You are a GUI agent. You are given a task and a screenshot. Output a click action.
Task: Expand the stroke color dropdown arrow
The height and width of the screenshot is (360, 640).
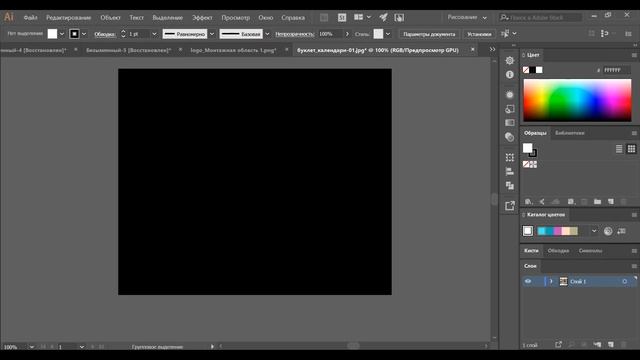[84, 34]
